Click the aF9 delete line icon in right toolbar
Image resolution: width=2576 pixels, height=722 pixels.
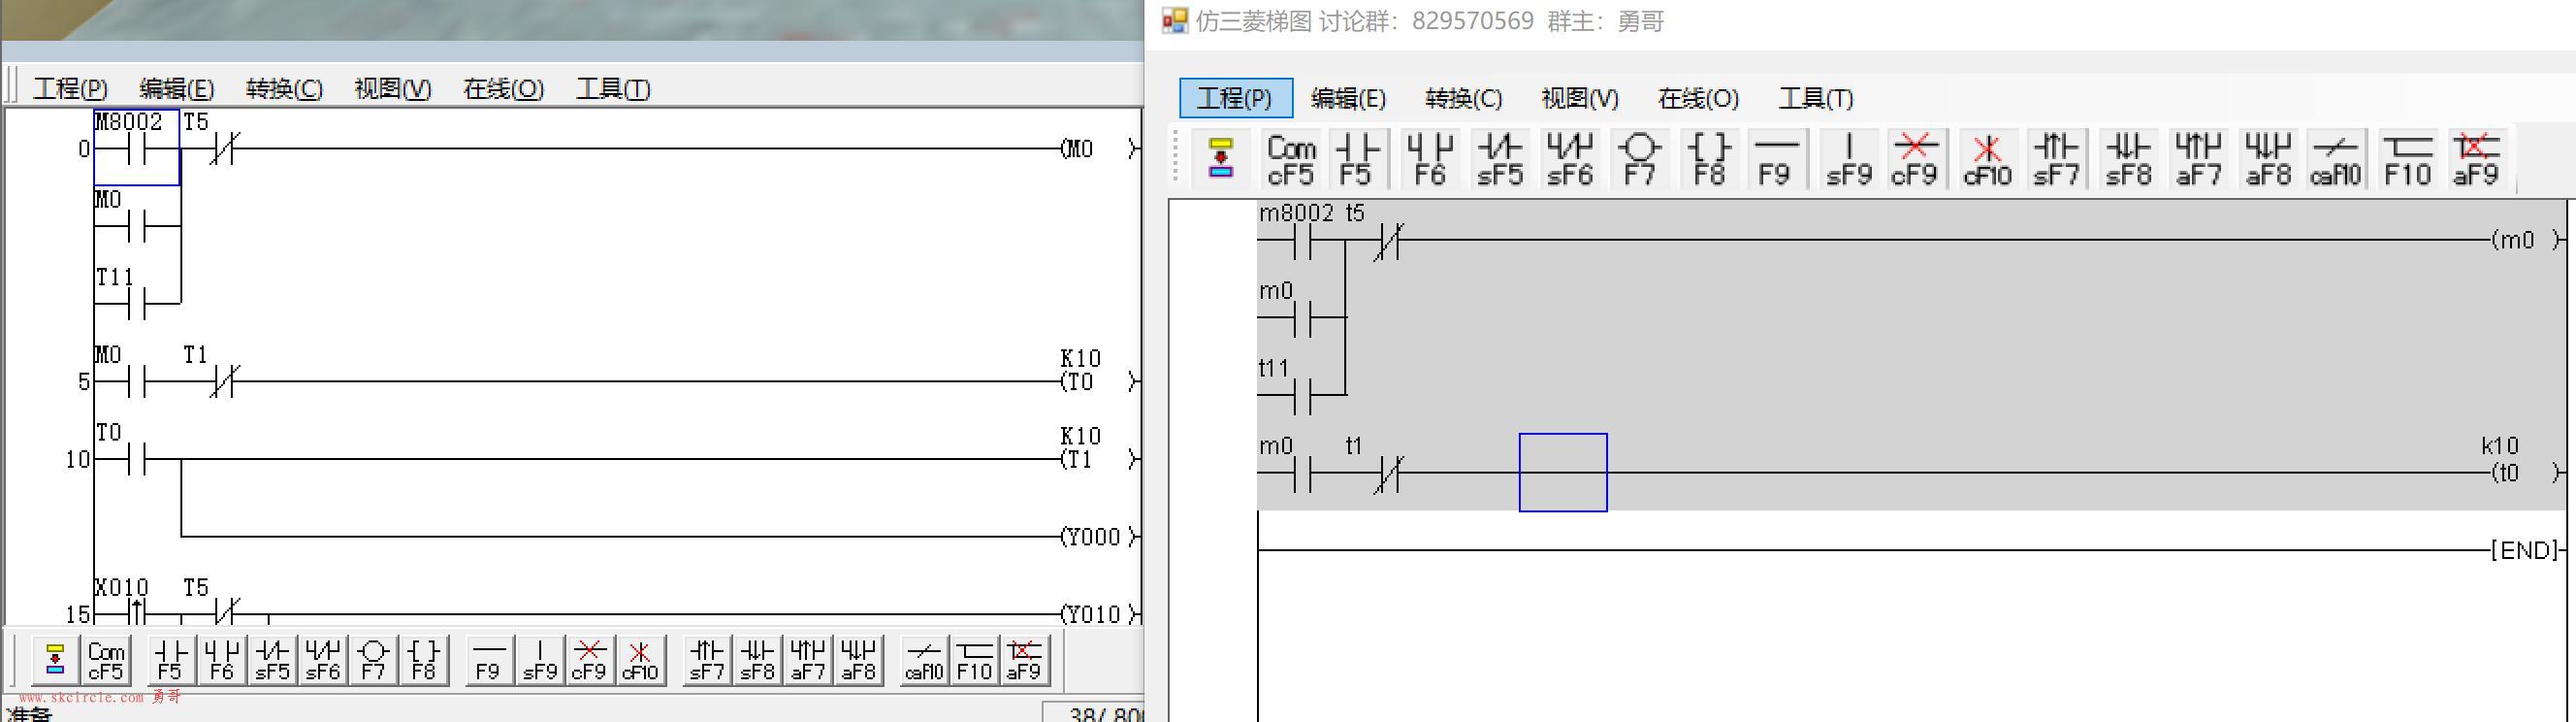click(2476, 160)
